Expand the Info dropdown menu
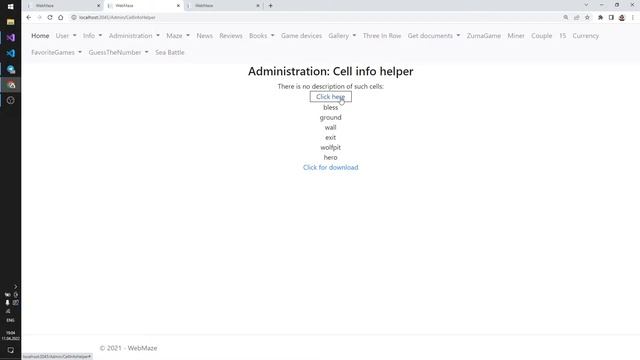This screenshot has height=360, width=640. coord(92,36)
